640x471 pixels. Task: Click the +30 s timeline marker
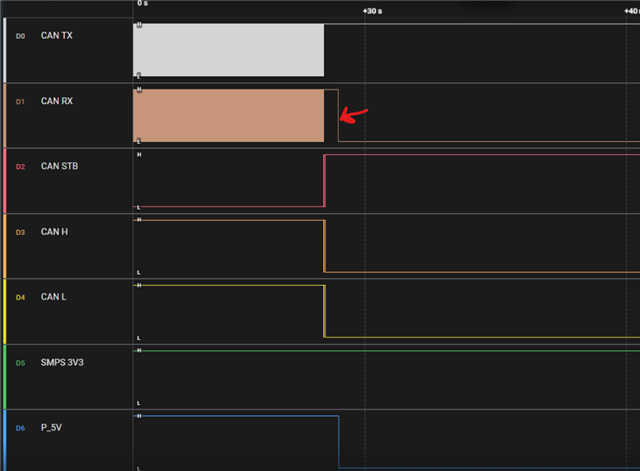click(372, 11)
